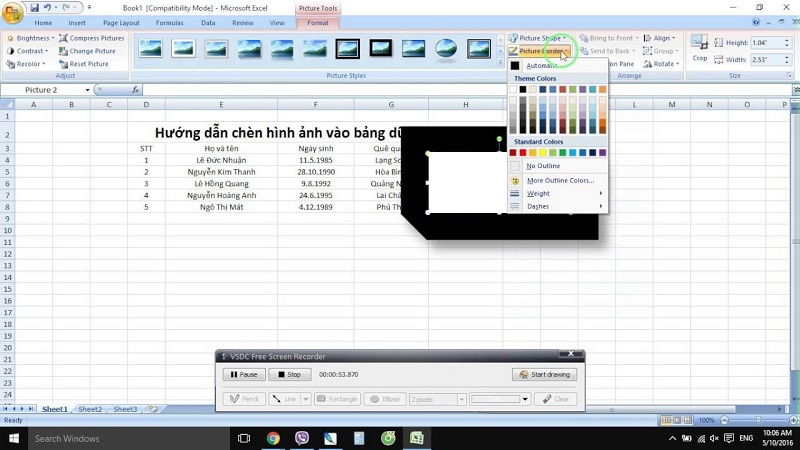Screen dimensions: 800x450
Task: Click cell with name Lê Đức Nhuận
Action: [x=221, y=160]
